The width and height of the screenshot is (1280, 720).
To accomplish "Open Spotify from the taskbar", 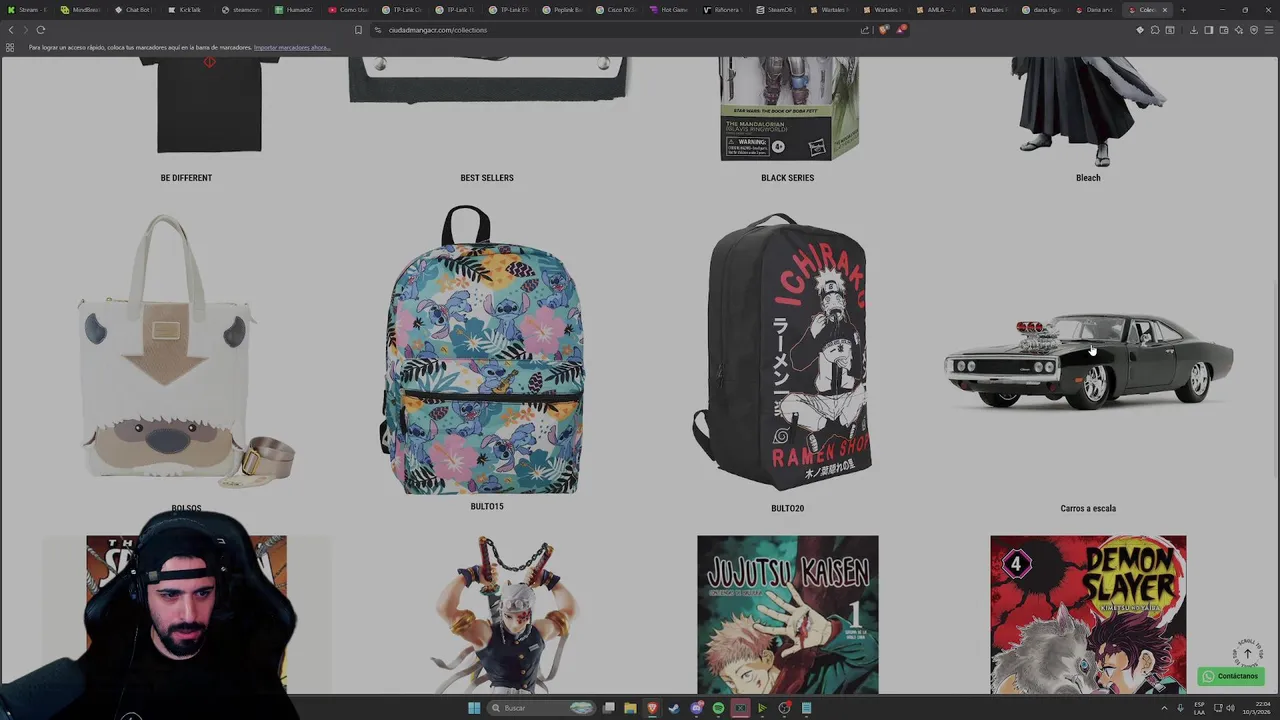I will click(718, 708).
